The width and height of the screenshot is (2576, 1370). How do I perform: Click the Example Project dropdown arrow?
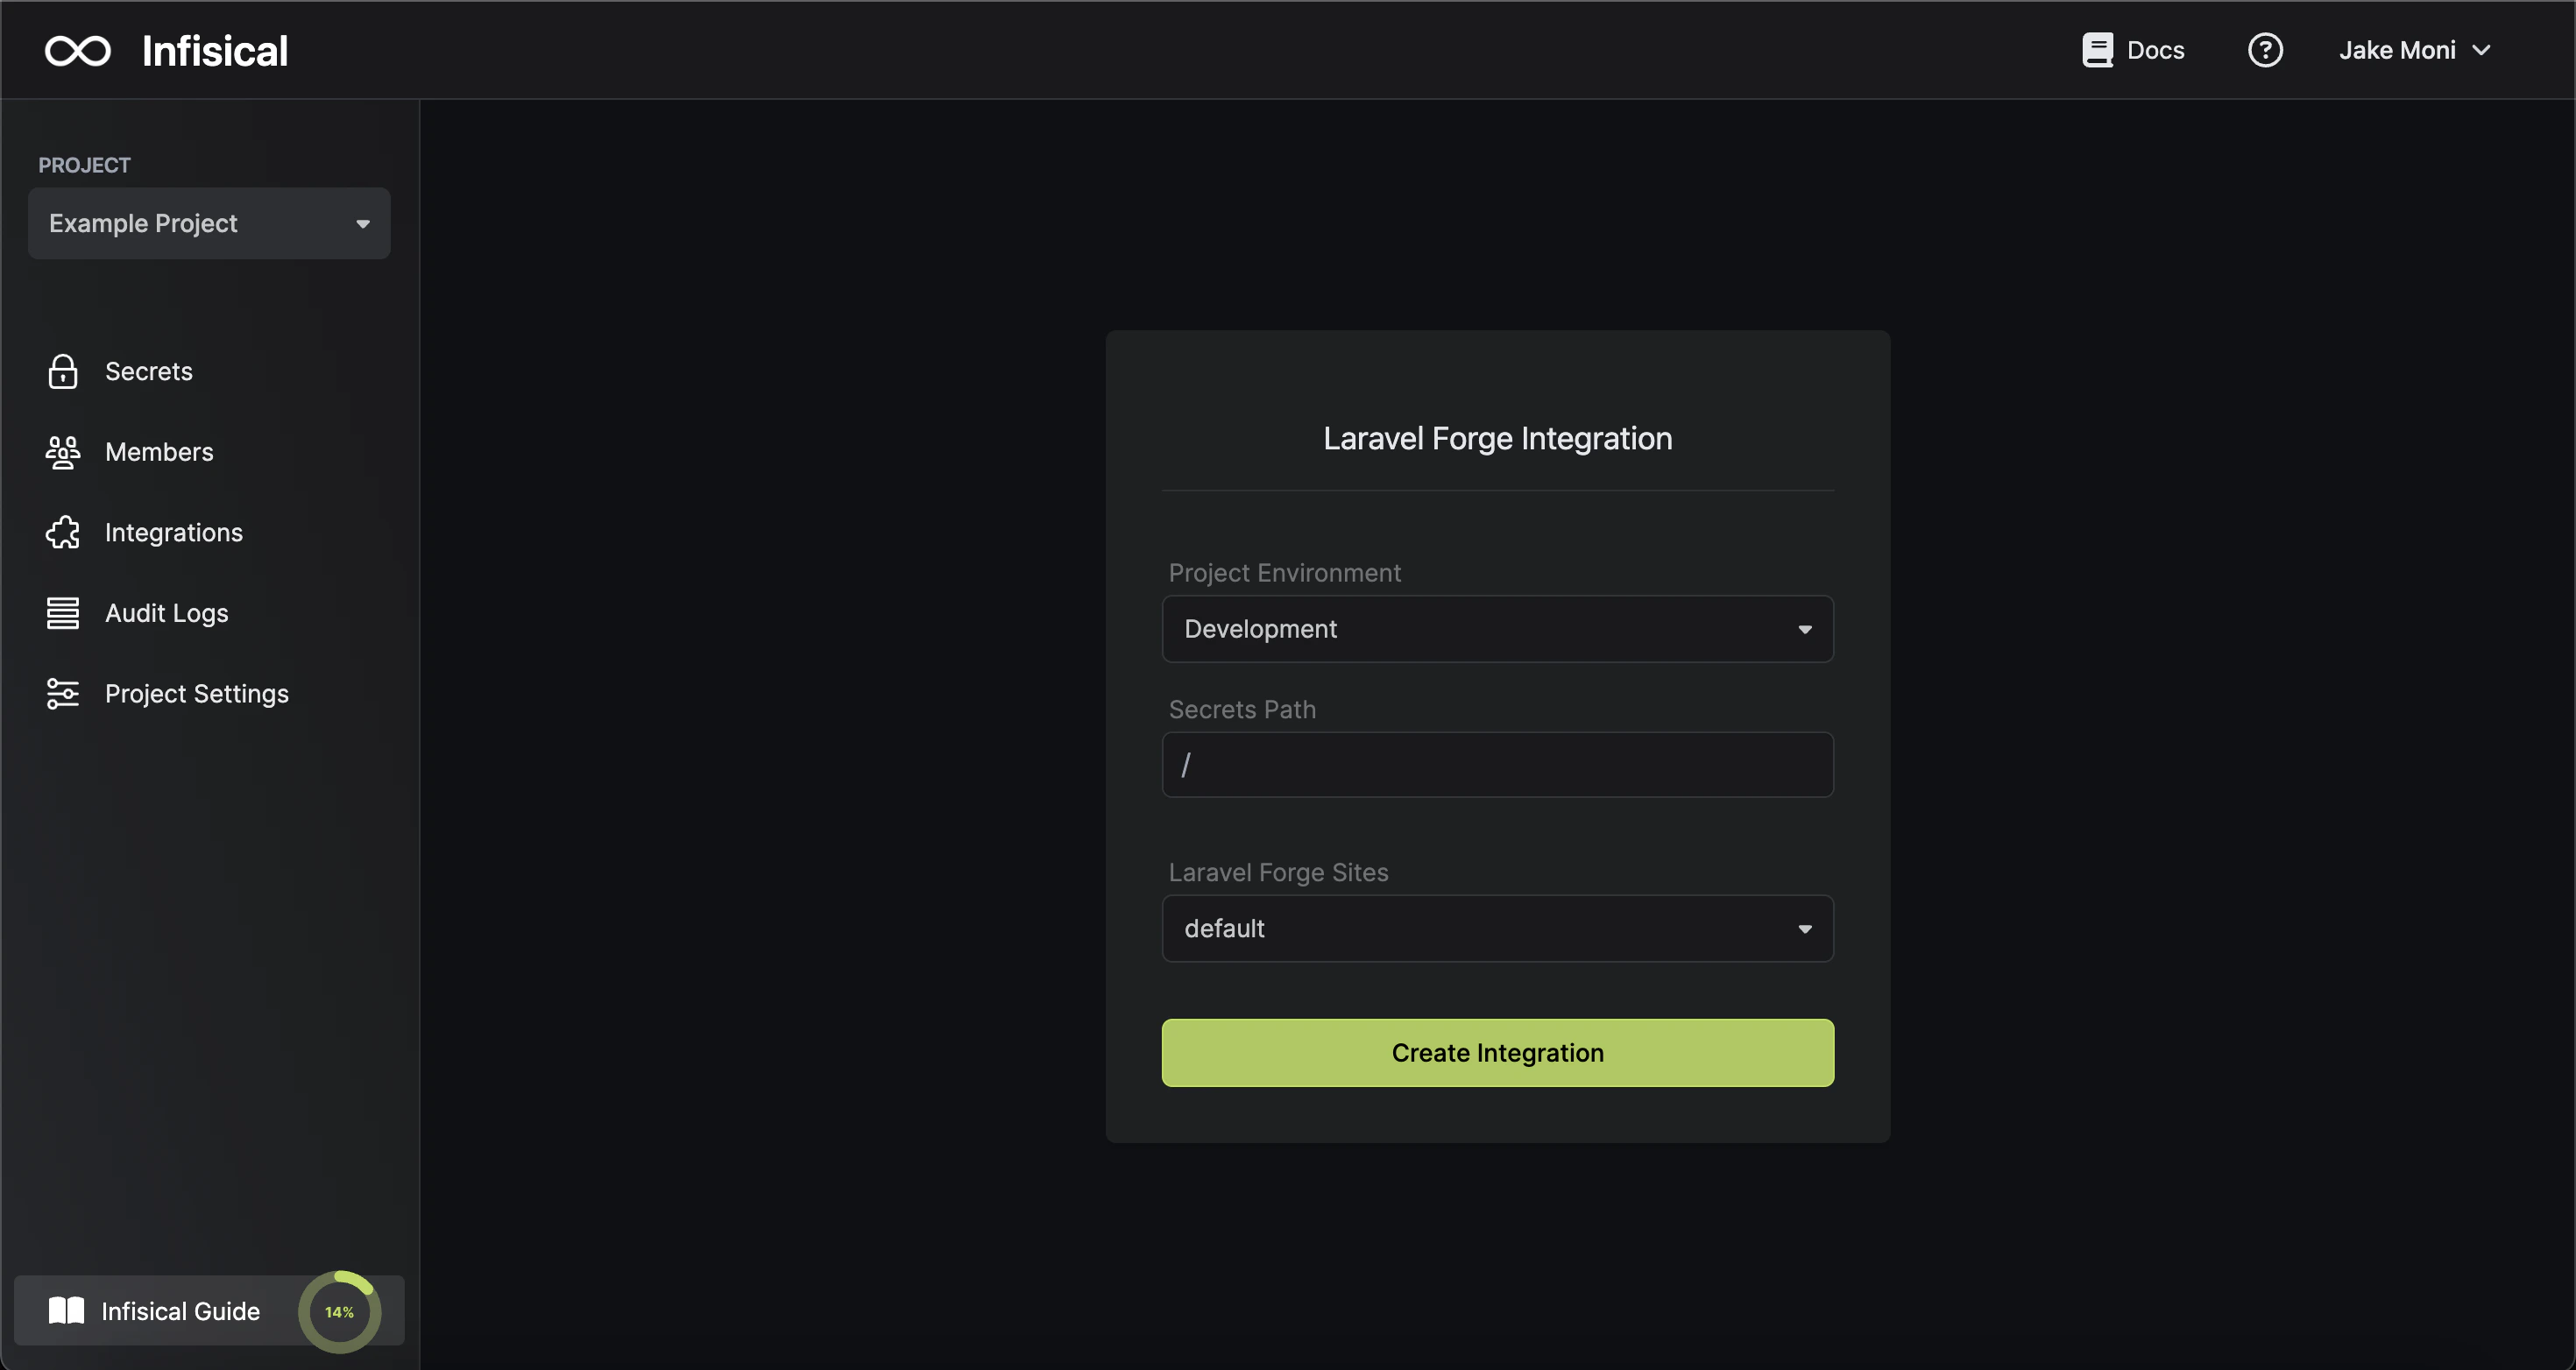pos(363,224)
